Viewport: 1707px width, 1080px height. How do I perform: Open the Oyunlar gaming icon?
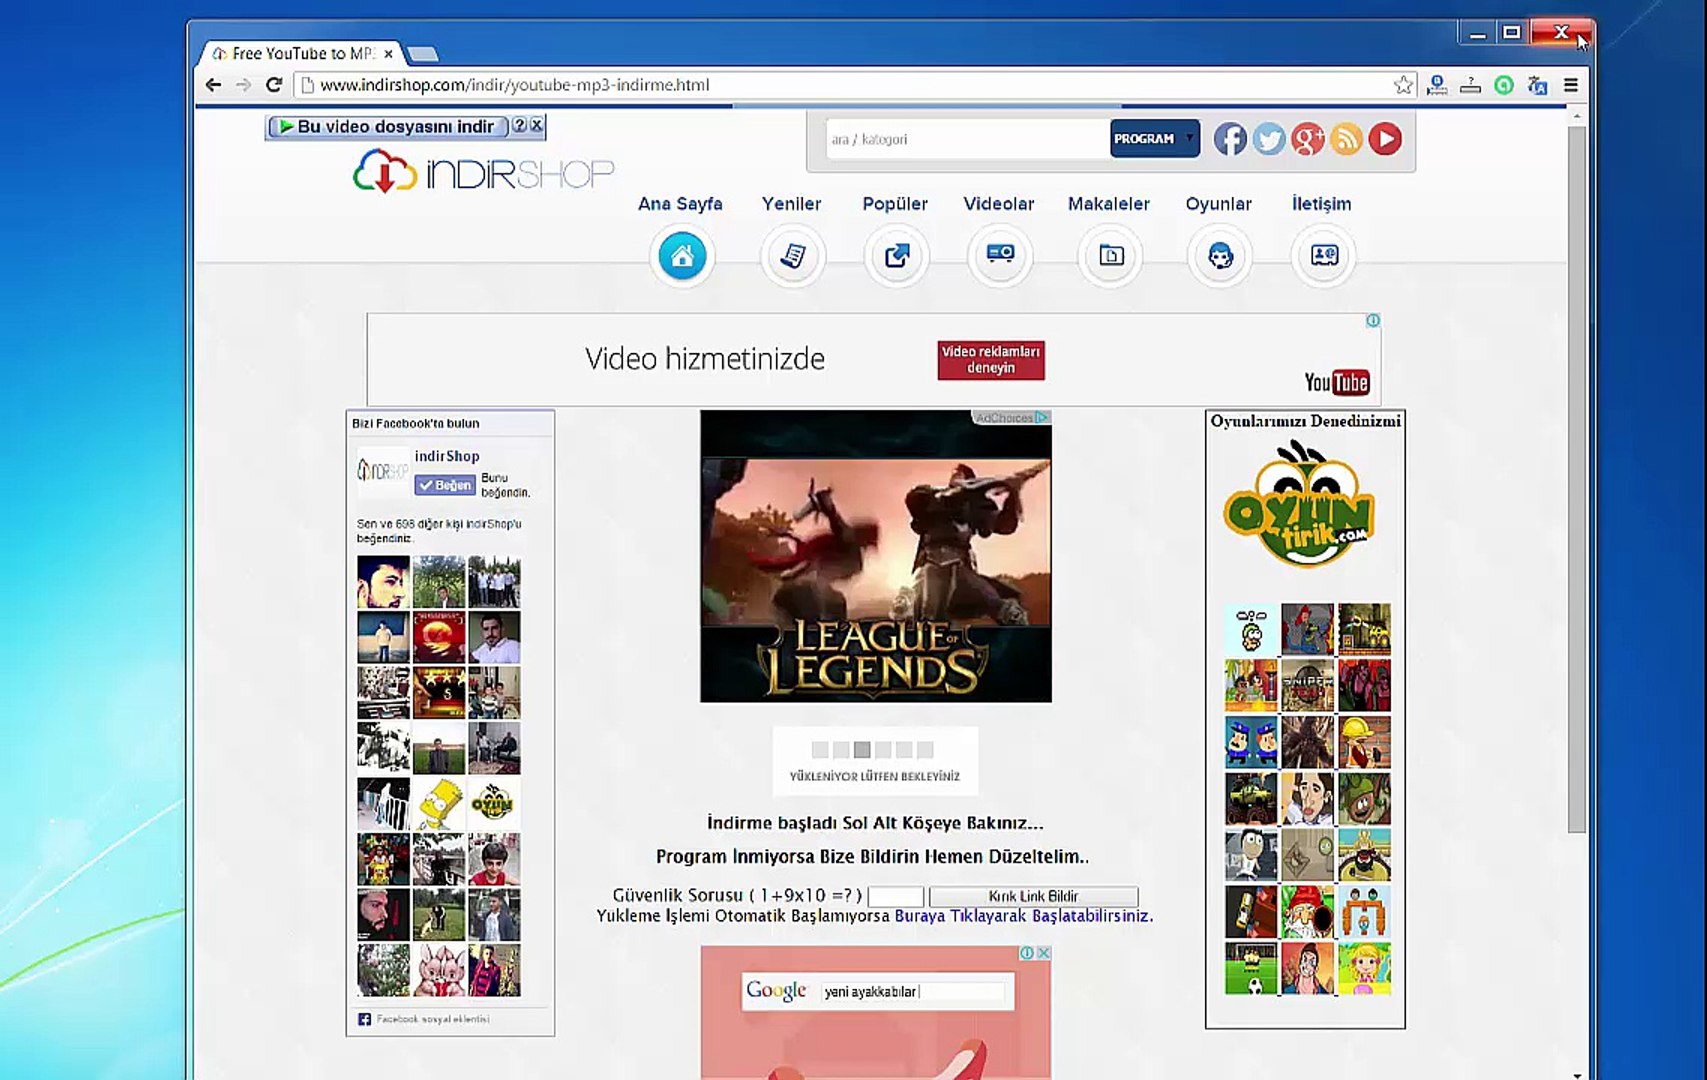(1220, 256)
